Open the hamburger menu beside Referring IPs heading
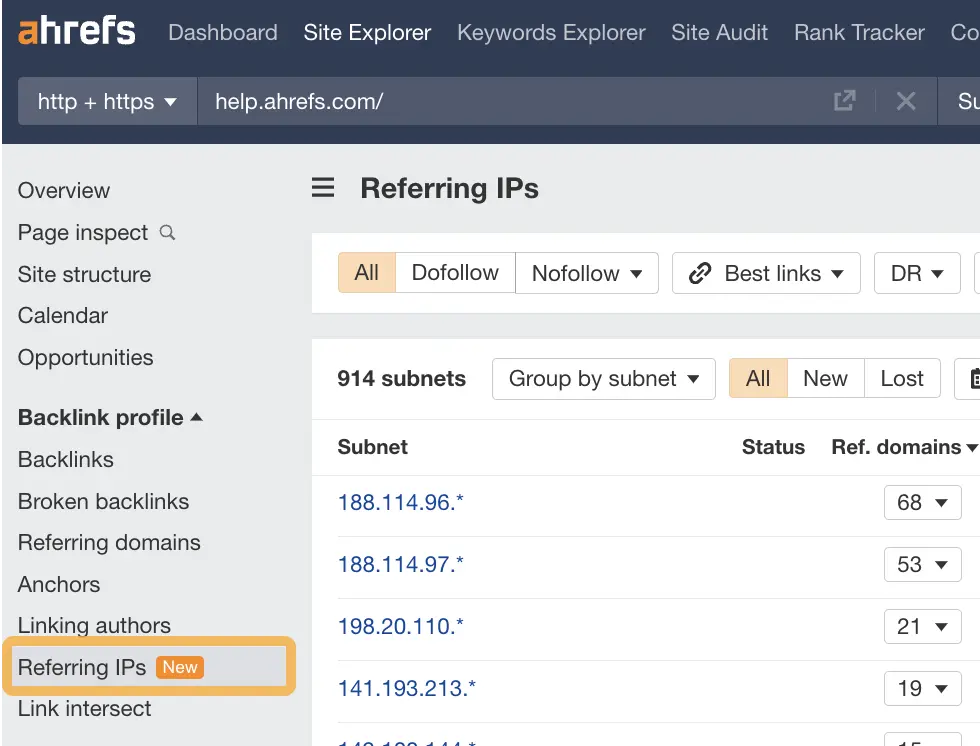Image resolution: width=980 pixels, height=746 pixels. point(322,187)
